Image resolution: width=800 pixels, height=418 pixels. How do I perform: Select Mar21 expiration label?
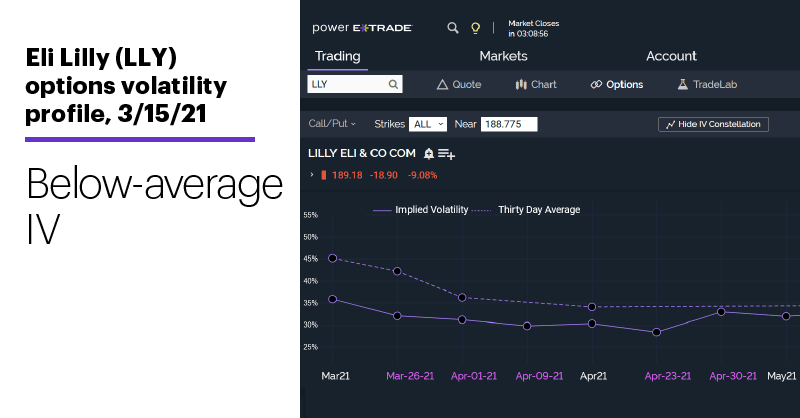335,376
